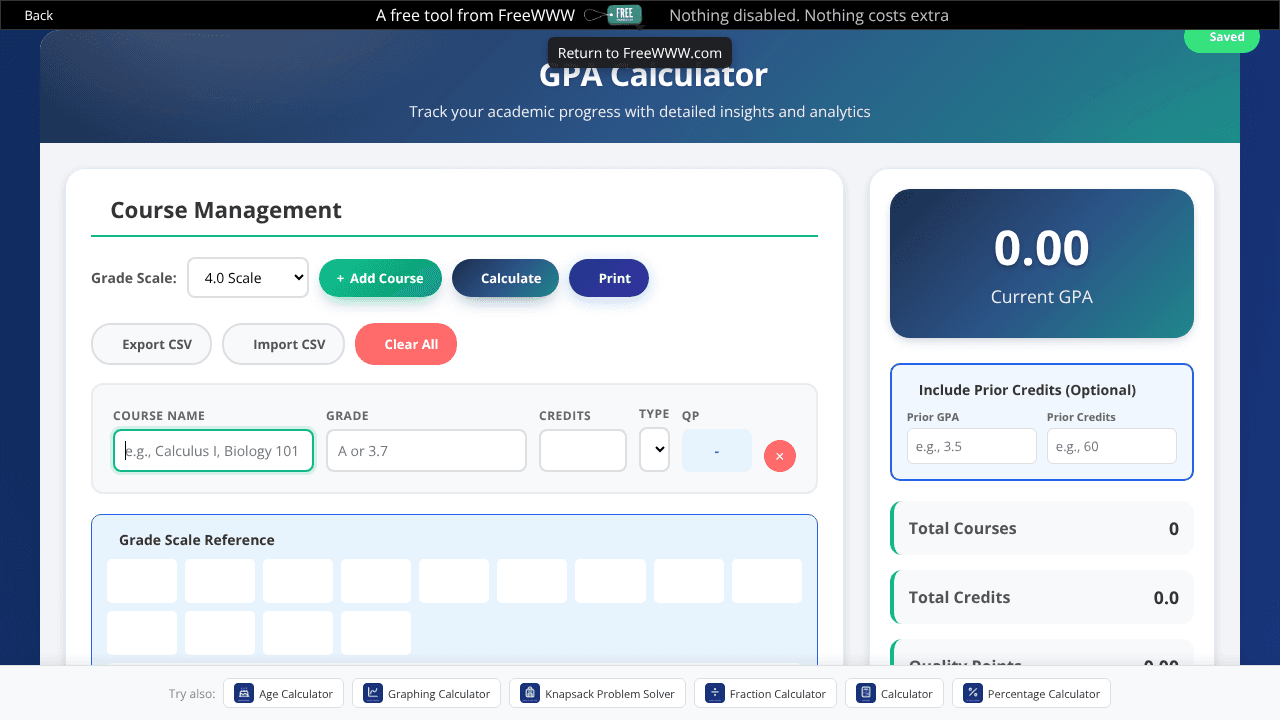1280x720 pixels.
Task: Click the Total Credits stat row
Action: (x=1042, y=597)
